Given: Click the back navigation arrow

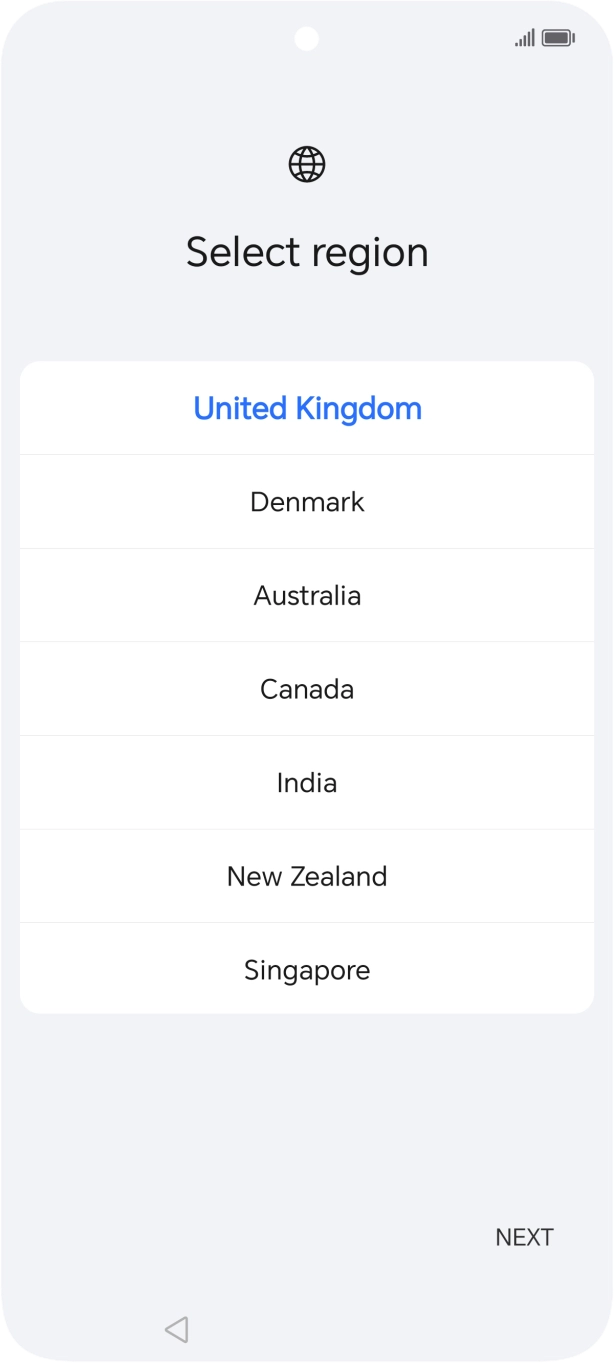Looking at the screenshot, I should tap(176, 1329).
